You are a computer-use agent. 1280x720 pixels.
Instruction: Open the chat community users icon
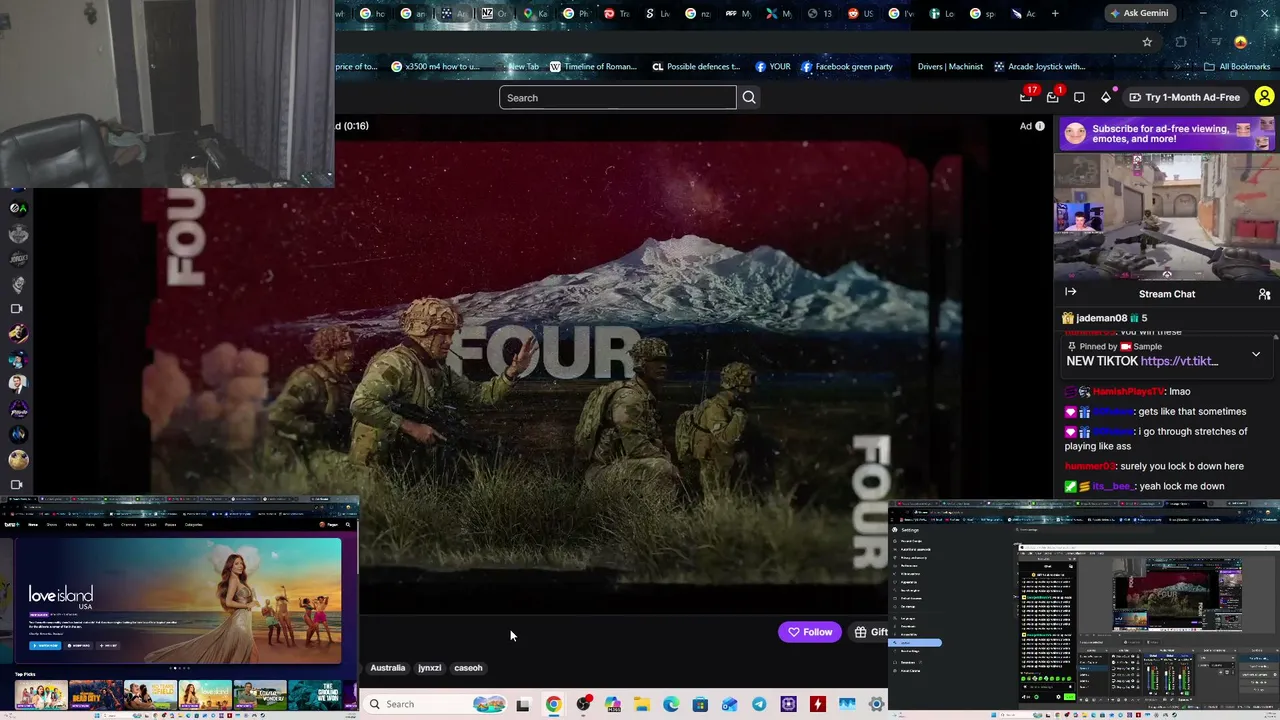pos(1264,294)
